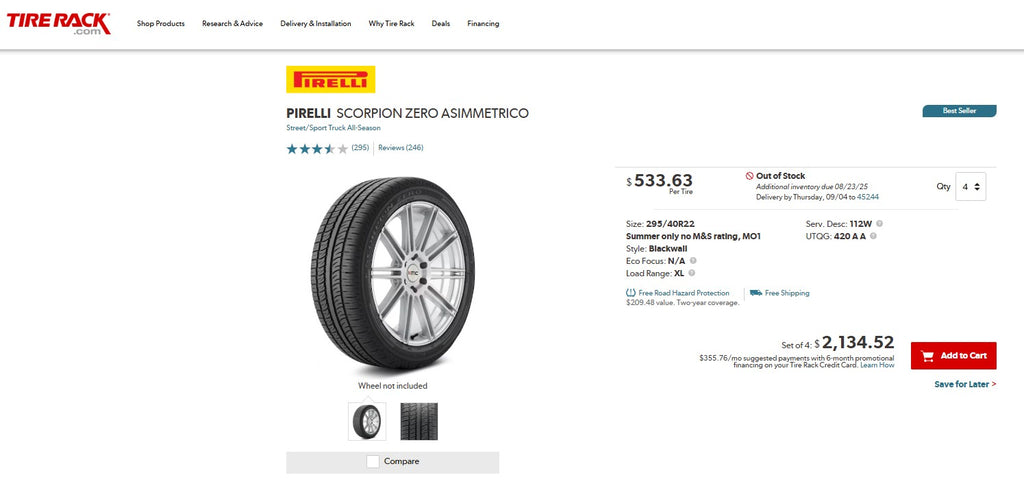The image size is (1024, 486).
Task: Select the tread pattern thumbnail
Action: (419, 421)
